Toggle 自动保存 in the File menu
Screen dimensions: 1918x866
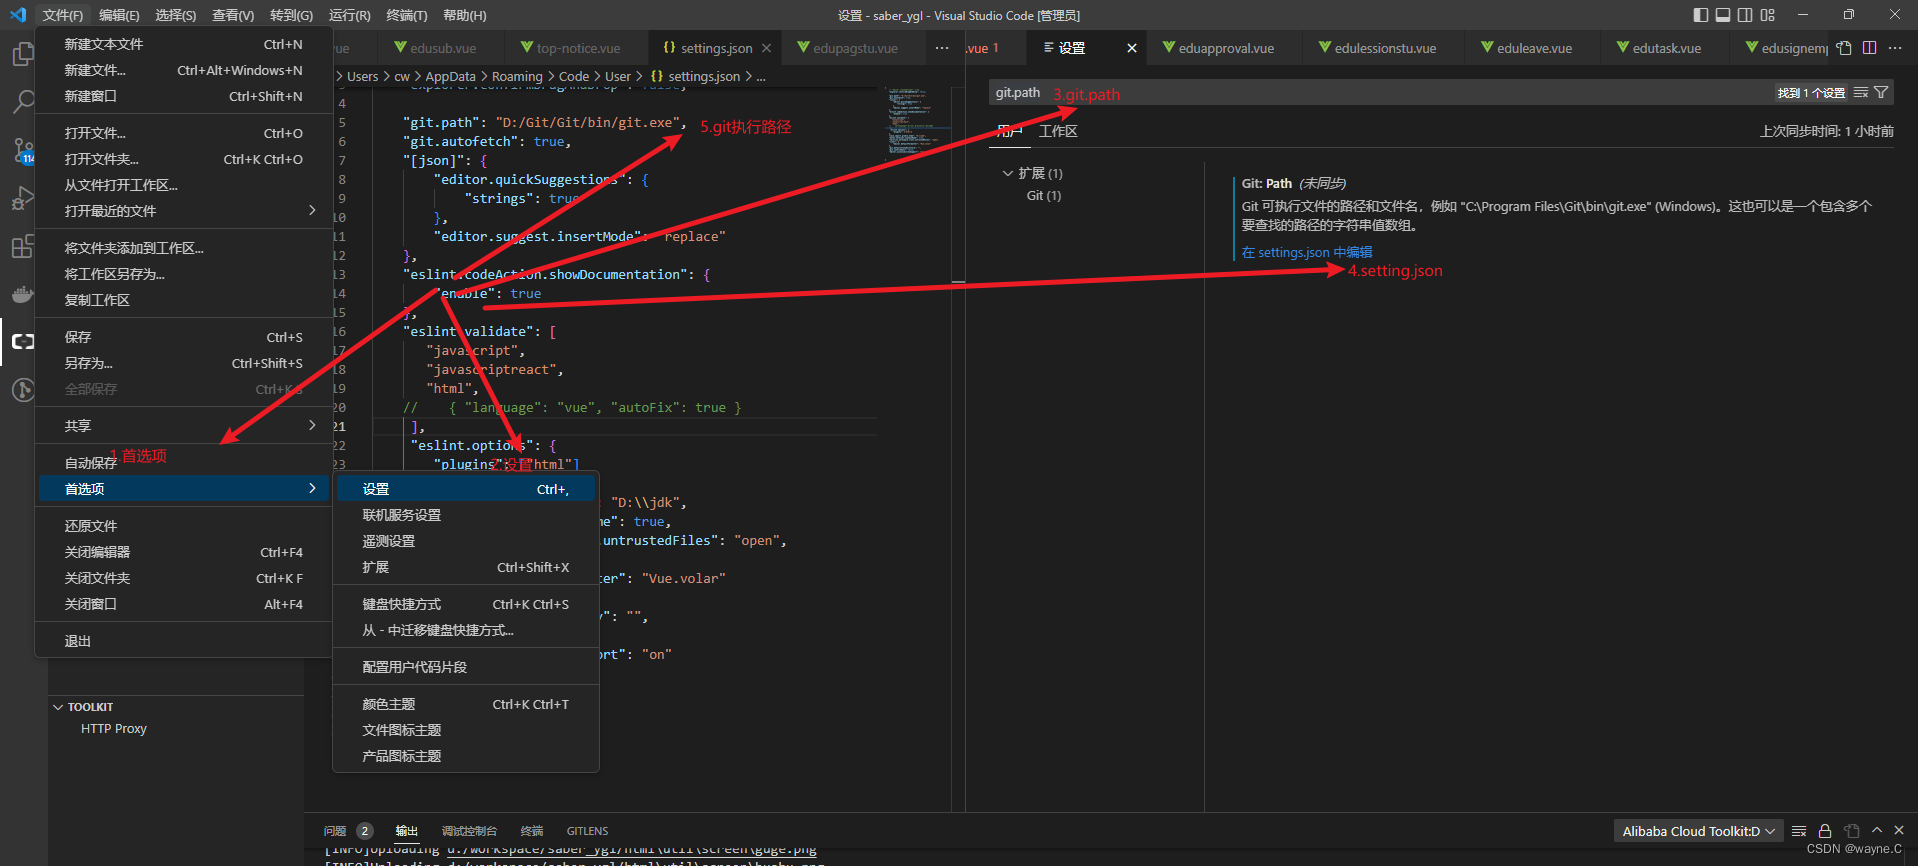tap(183, 463)
